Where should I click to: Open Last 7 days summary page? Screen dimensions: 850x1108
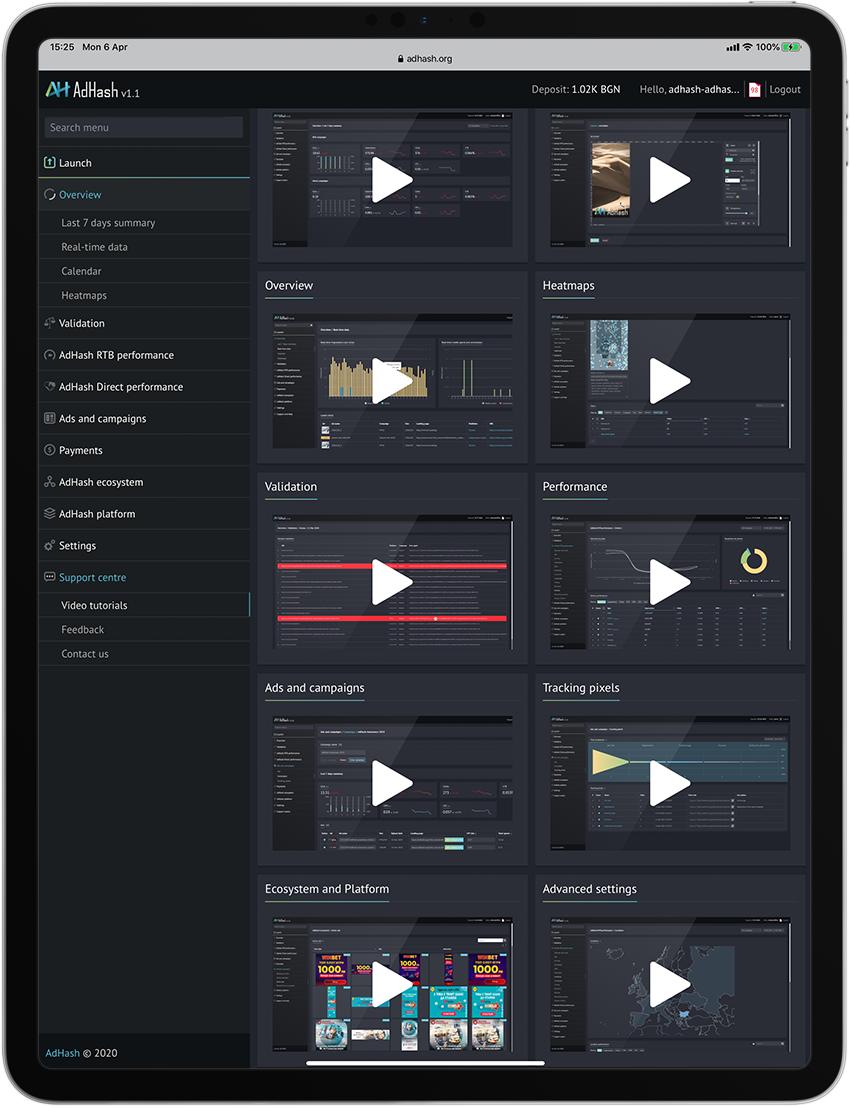click(108, 223)
